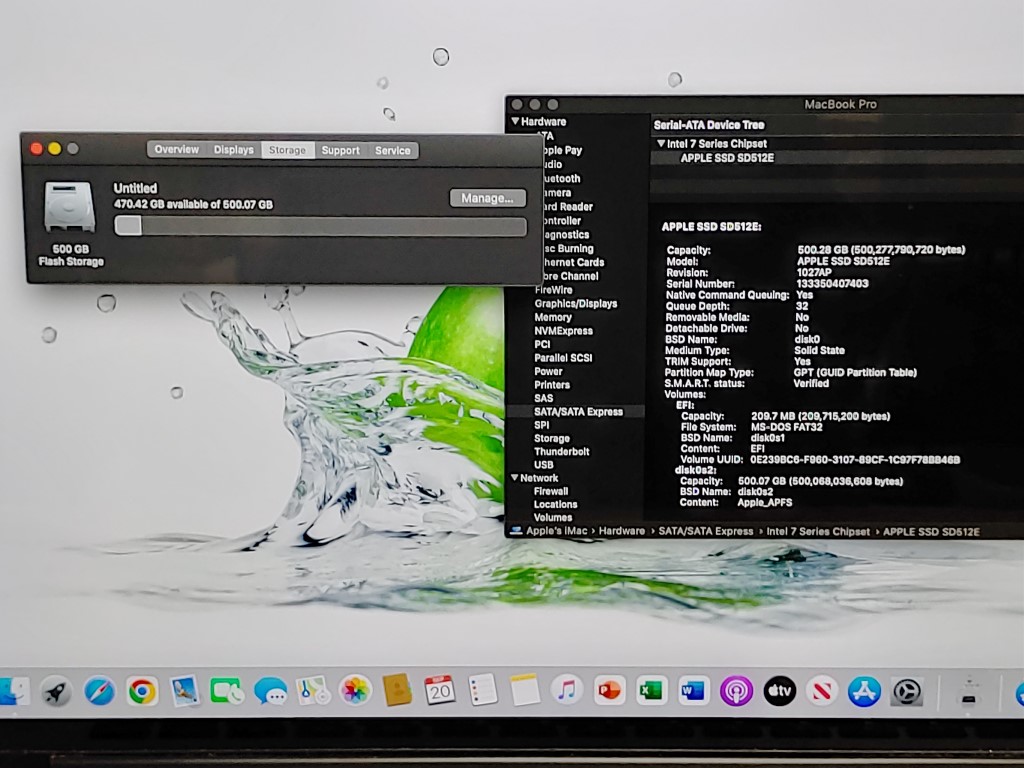Click Apple's iMac in the path bar
Image resolution: width=1024 pixels, height=768 pixels.
pos(556,531)
